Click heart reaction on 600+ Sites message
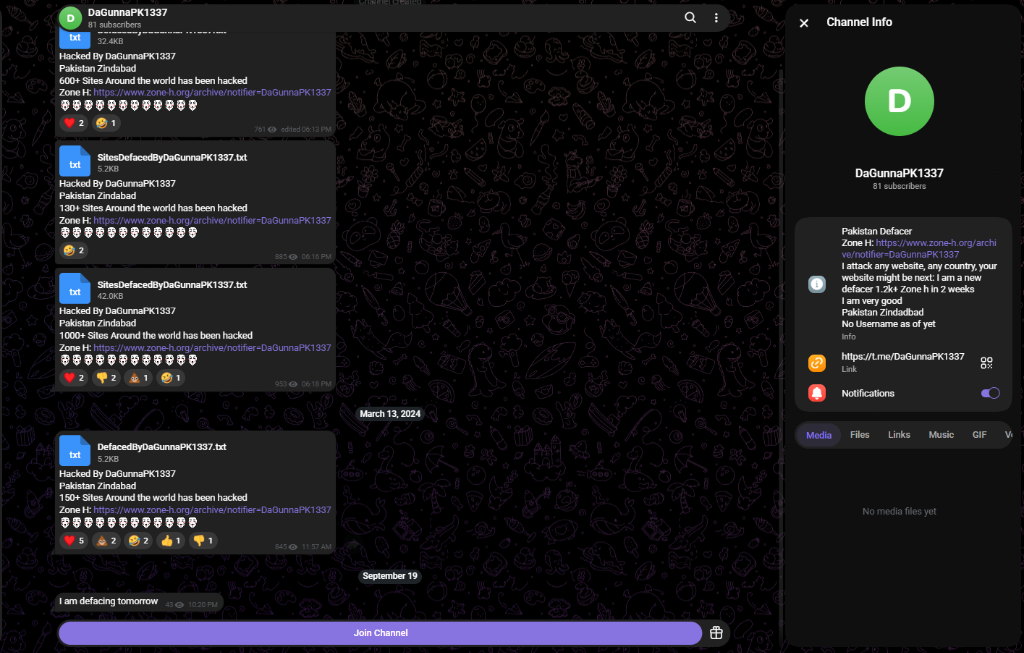Image resolution: width=1024 pixels, height=653 pixels. (x=74, y=123)
